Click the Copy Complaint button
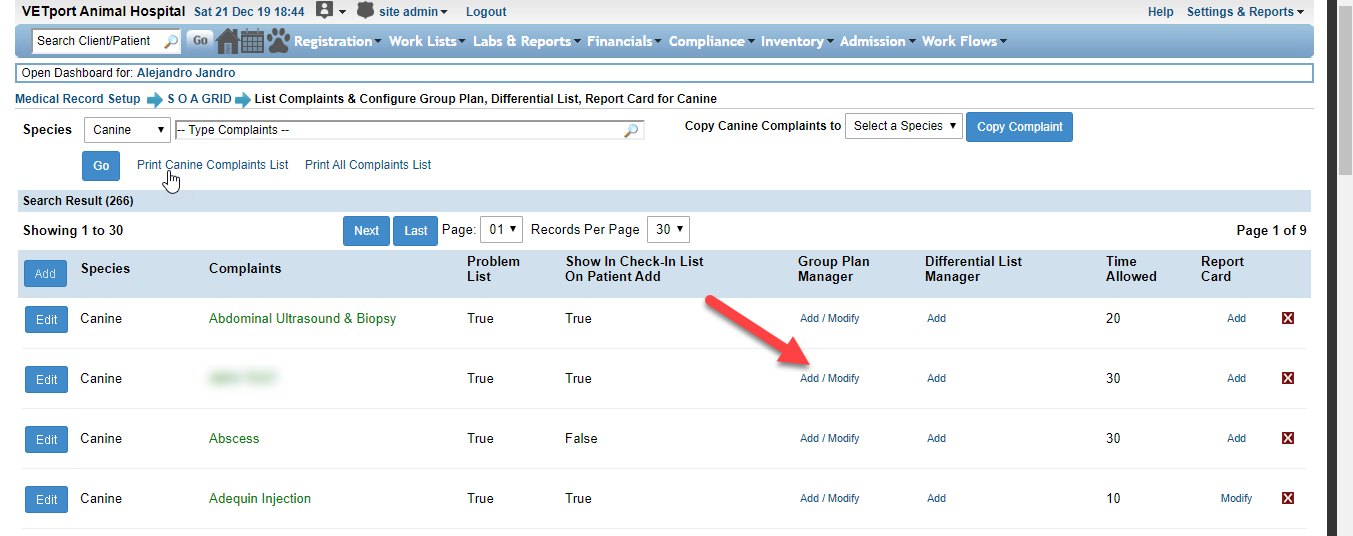The image size is (1353, 536). tap(1019, 127)
